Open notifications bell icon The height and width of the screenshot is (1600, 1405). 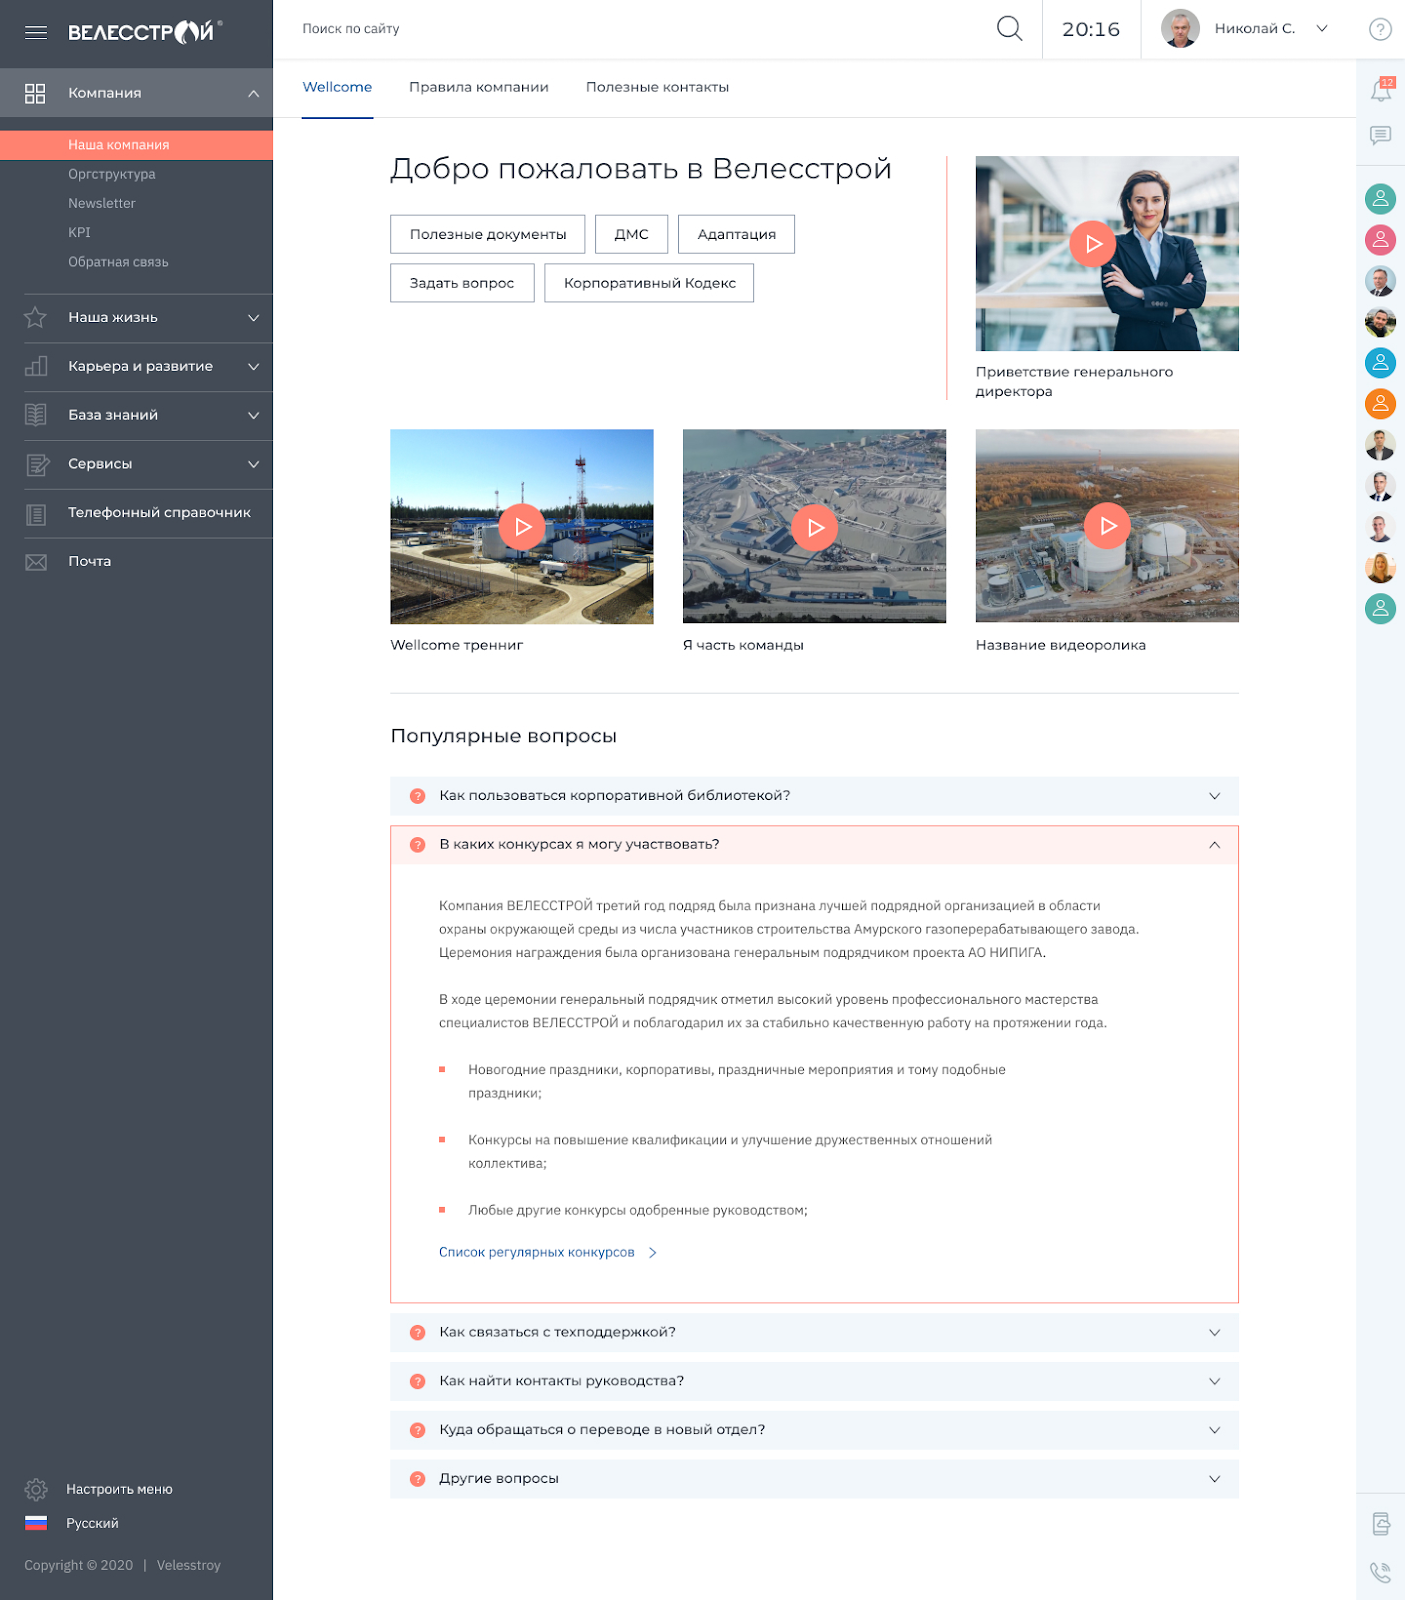[x=1381, y=90]
